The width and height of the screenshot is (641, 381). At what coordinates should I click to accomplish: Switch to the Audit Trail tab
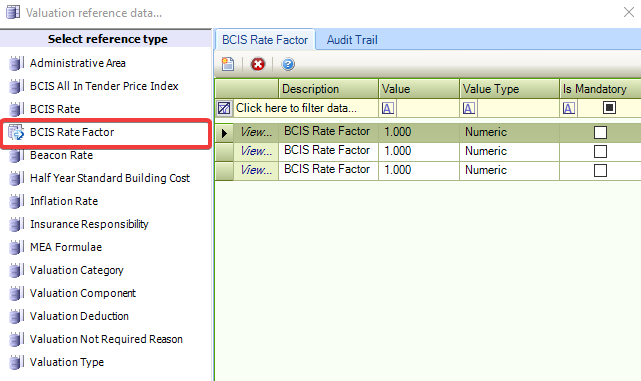click(x=352, y=40)
